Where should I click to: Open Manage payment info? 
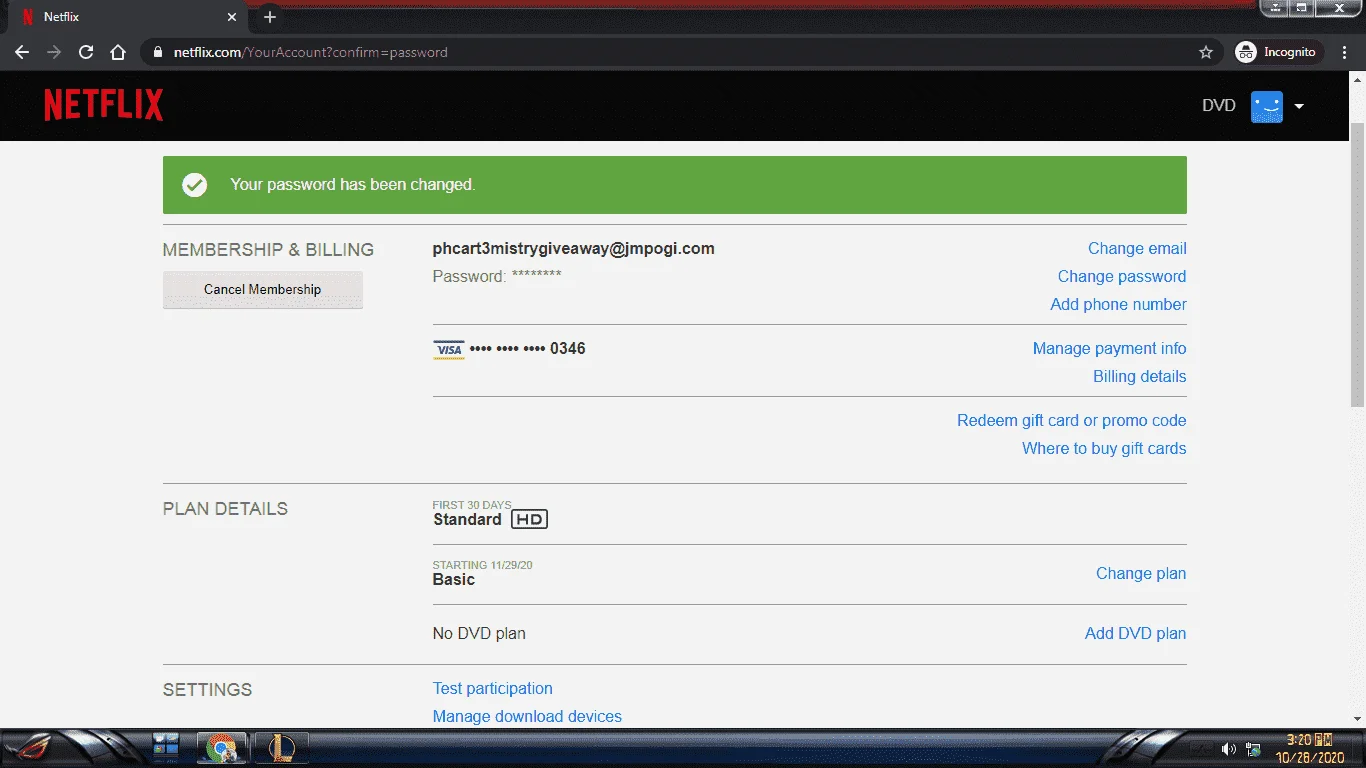(x=1110, y=349)
